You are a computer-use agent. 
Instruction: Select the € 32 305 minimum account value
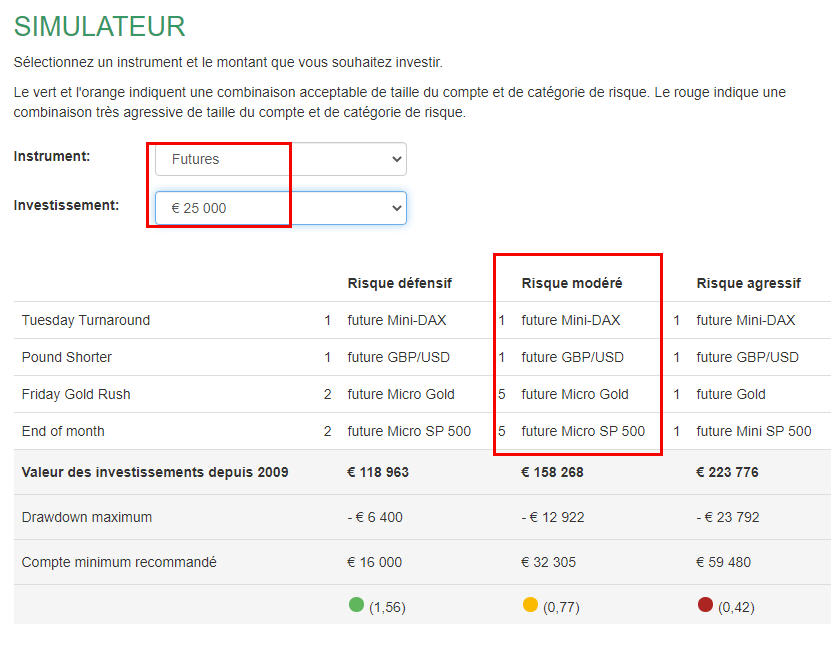(x=548, y=562)
